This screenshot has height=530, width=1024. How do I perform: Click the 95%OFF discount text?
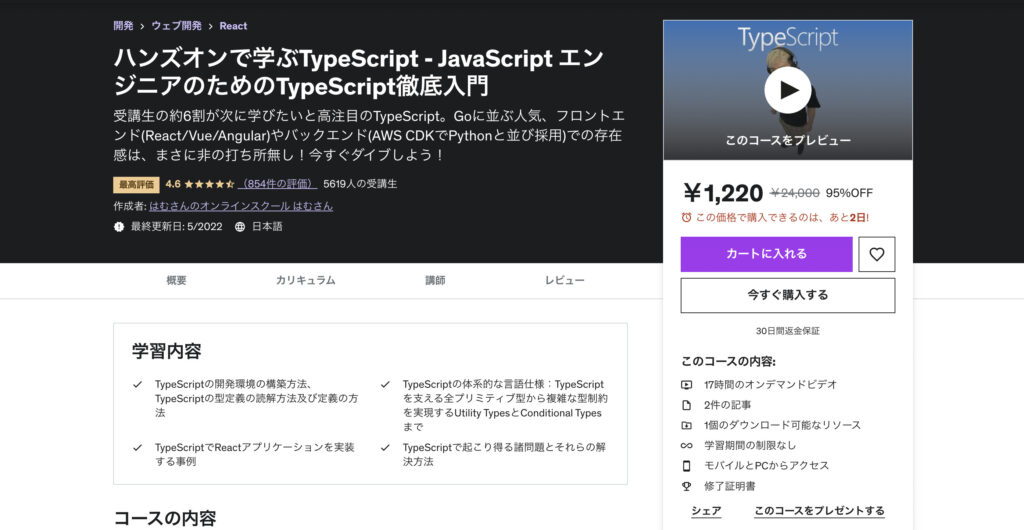[850, 193]
